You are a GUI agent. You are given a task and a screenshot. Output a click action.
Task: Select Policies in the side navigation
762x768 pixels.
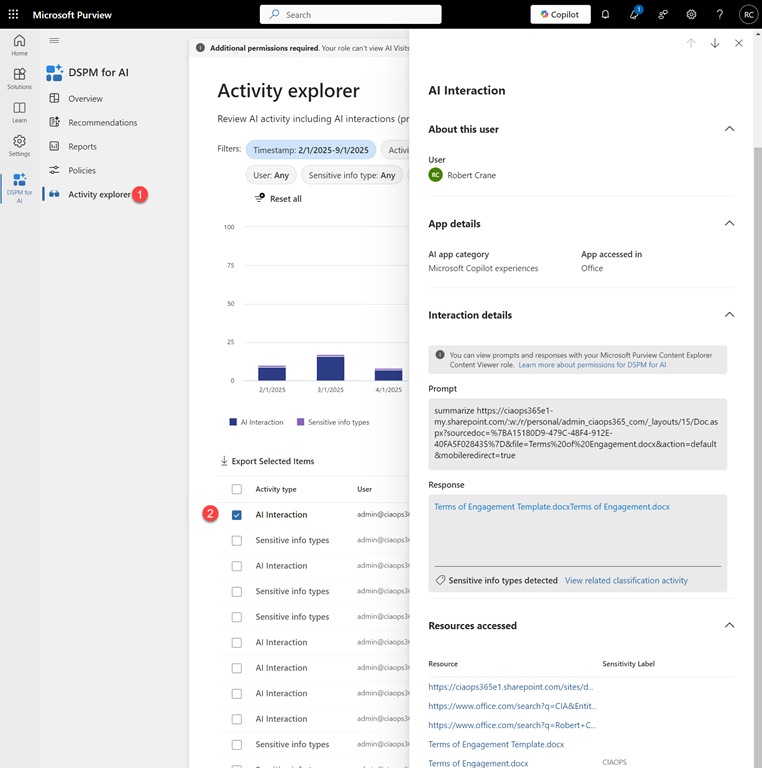tap(82, 170)
